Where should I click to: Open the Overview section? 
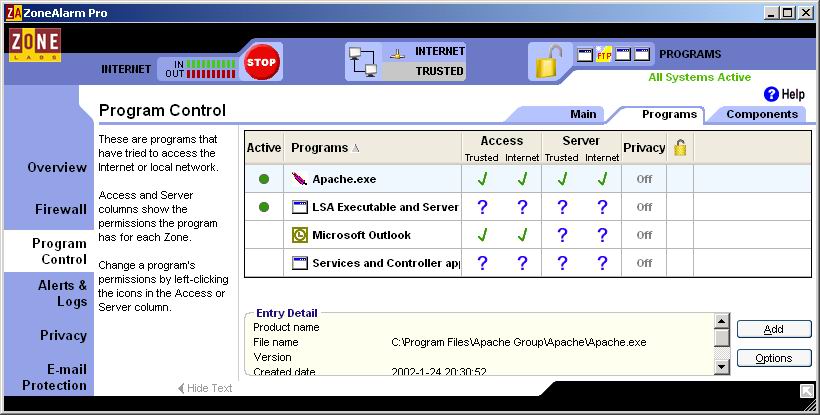coord(57,167)
